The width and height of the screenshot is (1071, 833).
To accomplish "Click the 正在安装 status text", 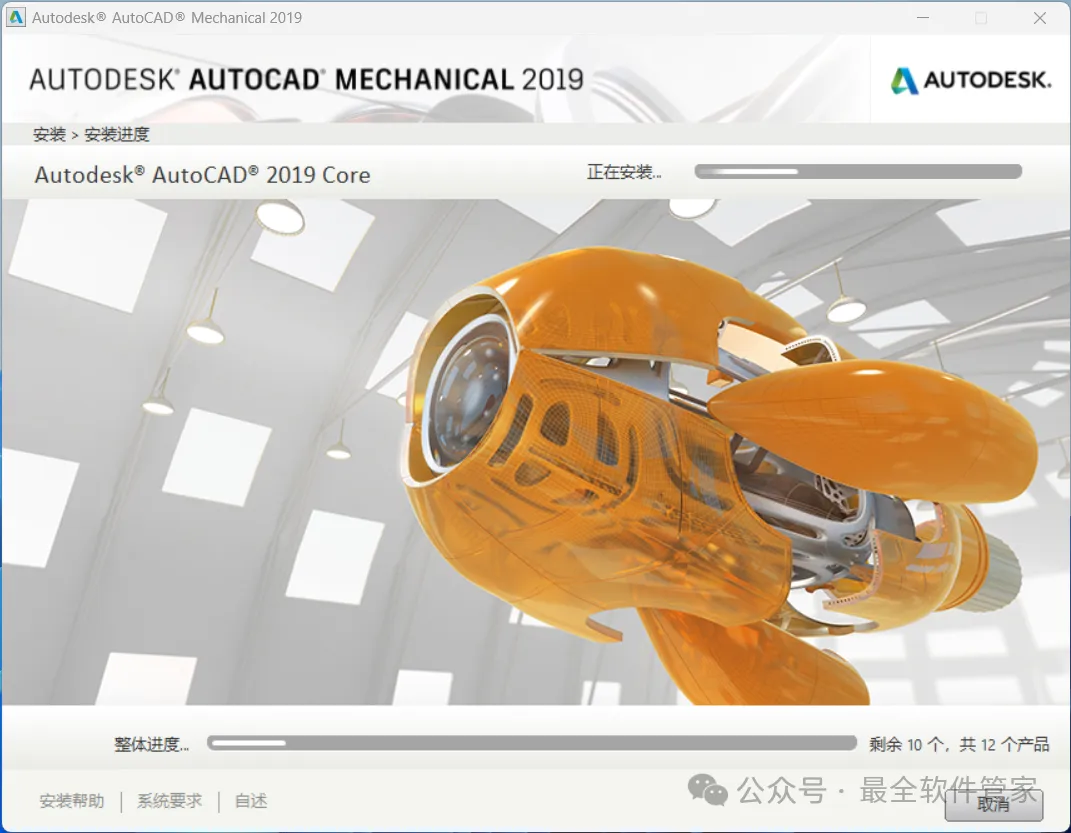I will click(624, 172).
